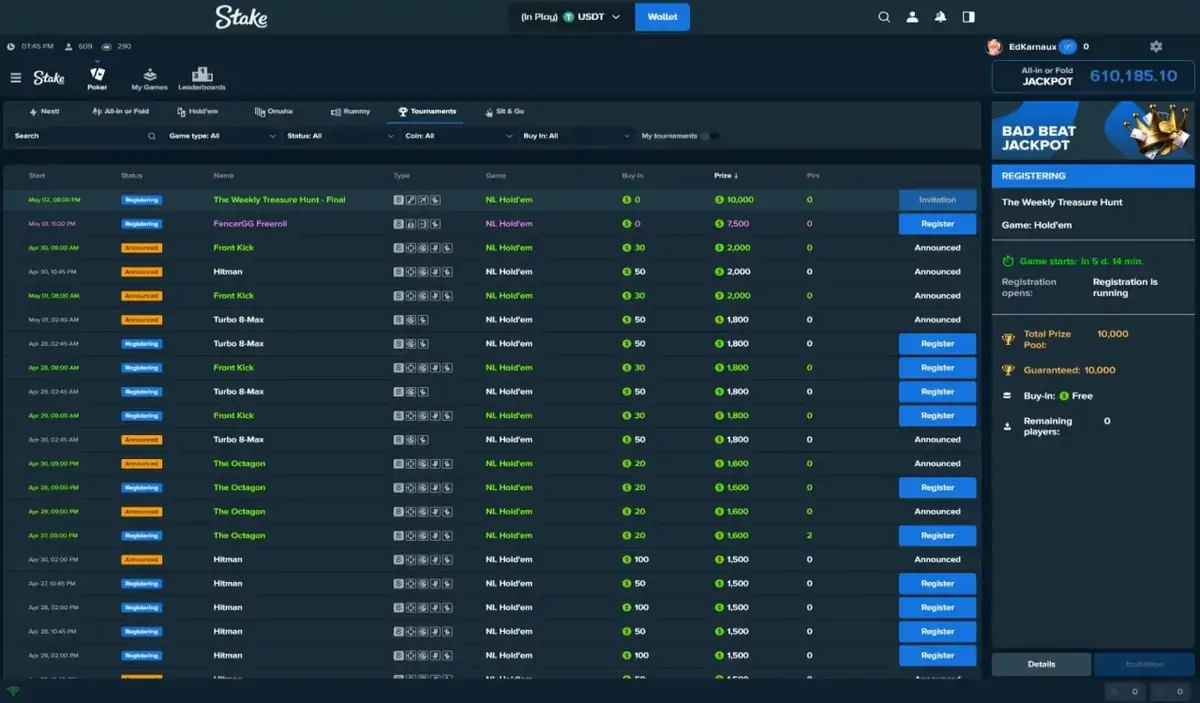
Task: Expand the Game type: All dropdown
Action: click(222, 136)
